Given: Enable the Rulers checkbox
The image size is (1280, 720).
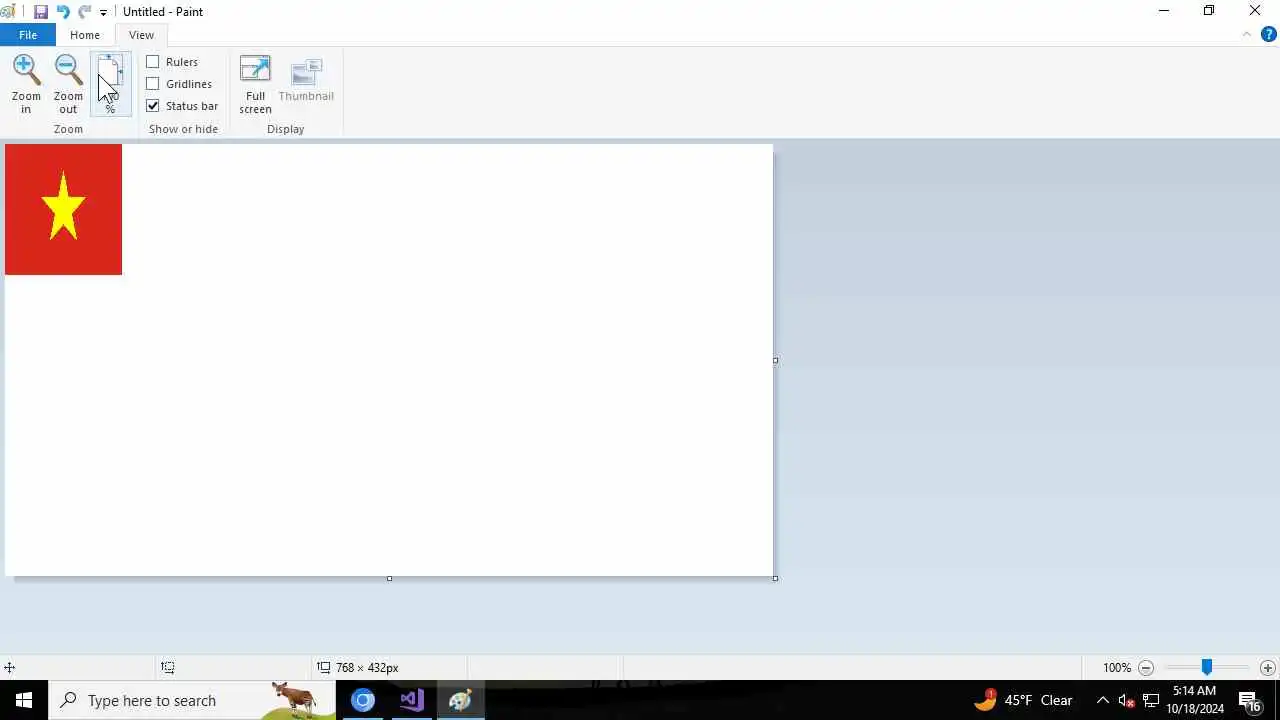Looking at the screenshot, I should pyautogui.click(x=153, y=62).
